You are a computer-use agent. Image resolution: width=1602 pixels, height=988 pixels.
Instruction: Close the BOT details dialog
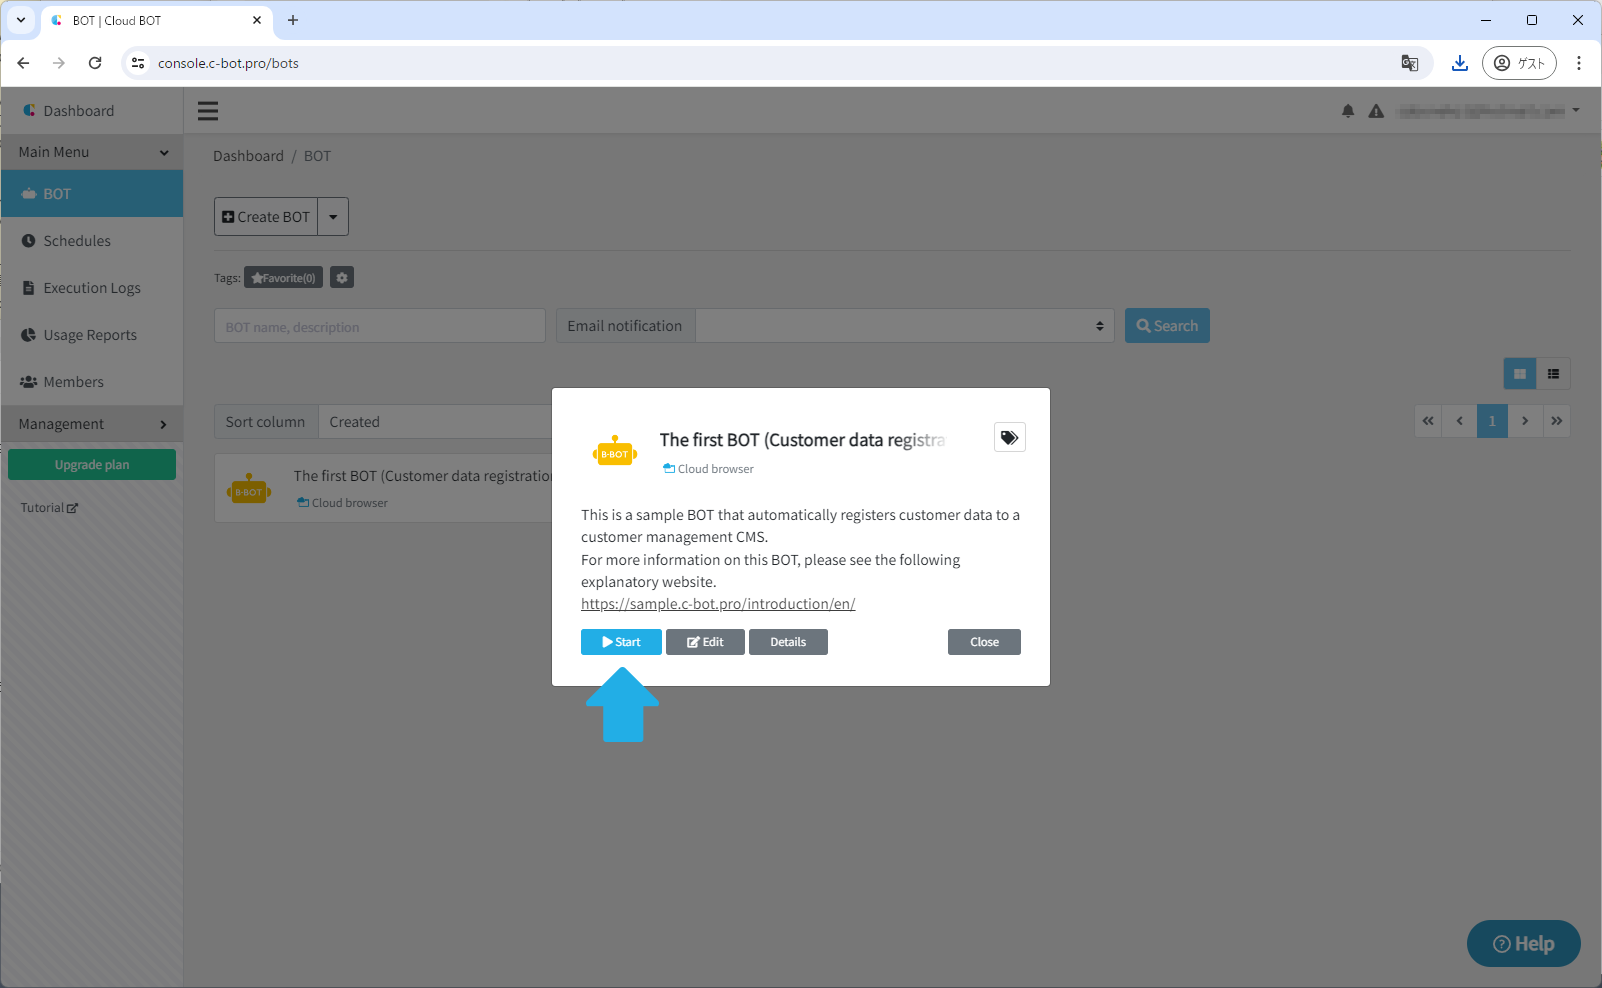[984, 642]
